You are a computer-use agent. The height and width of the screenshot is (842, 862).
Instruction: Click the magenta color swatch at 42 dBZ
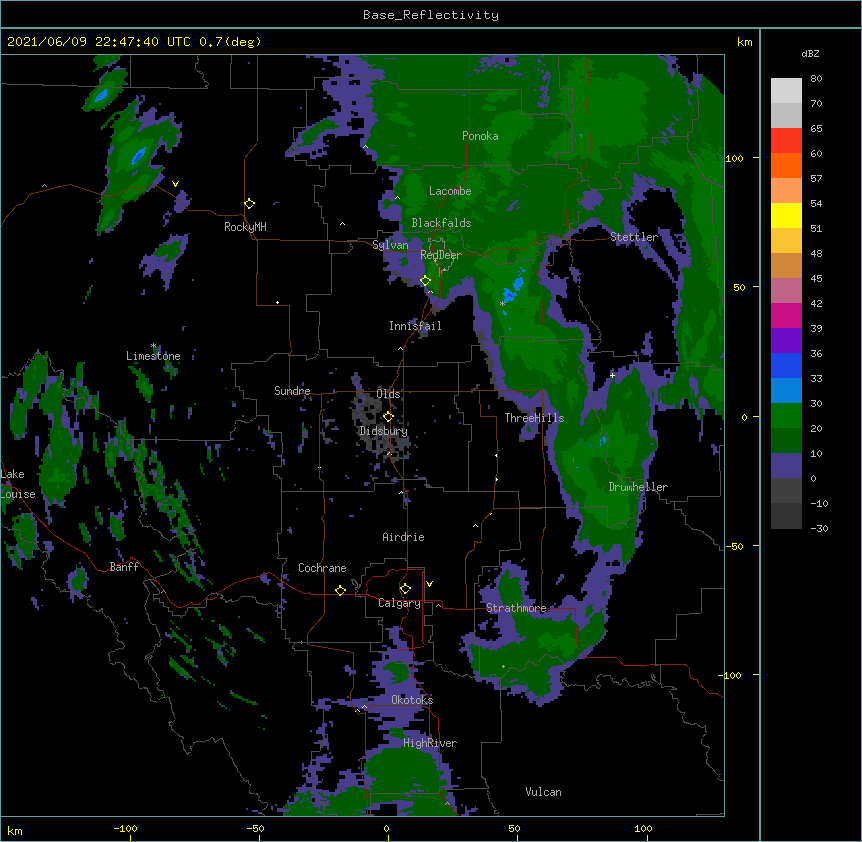point(786,315)
